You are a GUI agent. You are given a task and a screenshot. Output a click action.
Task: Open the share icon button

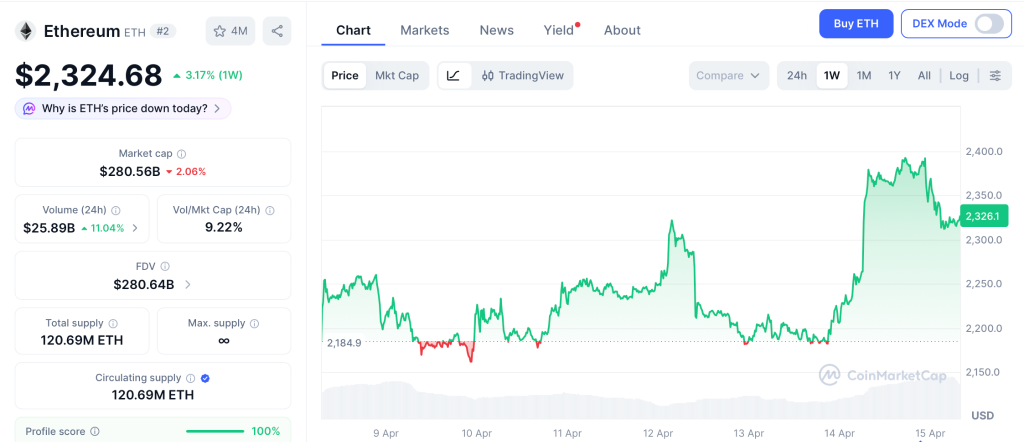pyautogui.click(x=277, y=31)
